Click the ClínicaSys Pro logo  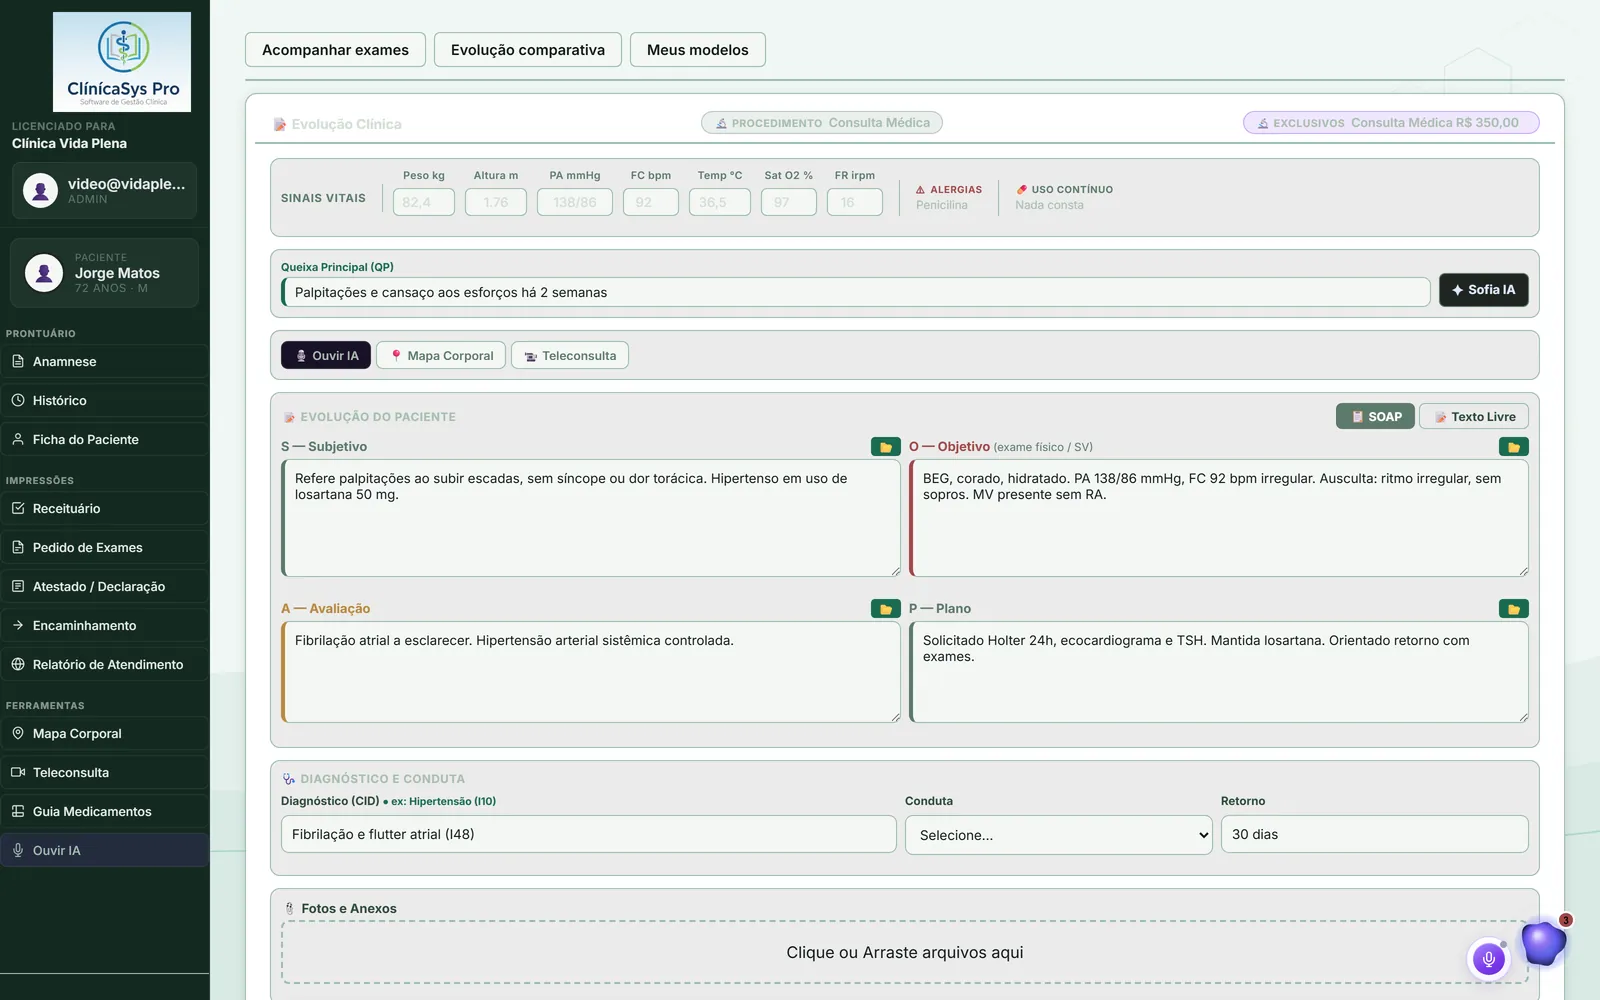click(122, 62)
